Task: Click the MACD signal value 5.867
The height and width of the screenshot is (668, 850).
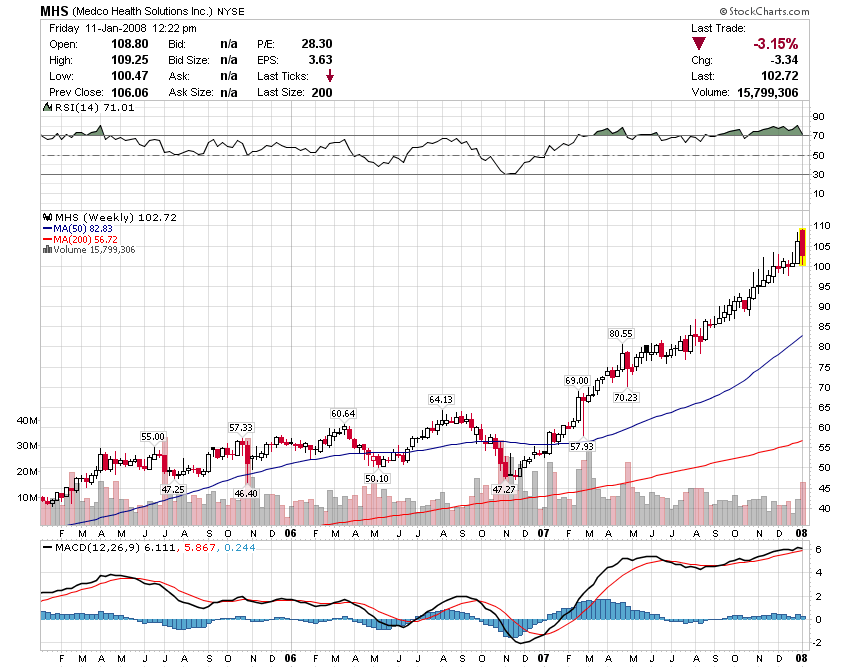Action: tap(198, 548)
